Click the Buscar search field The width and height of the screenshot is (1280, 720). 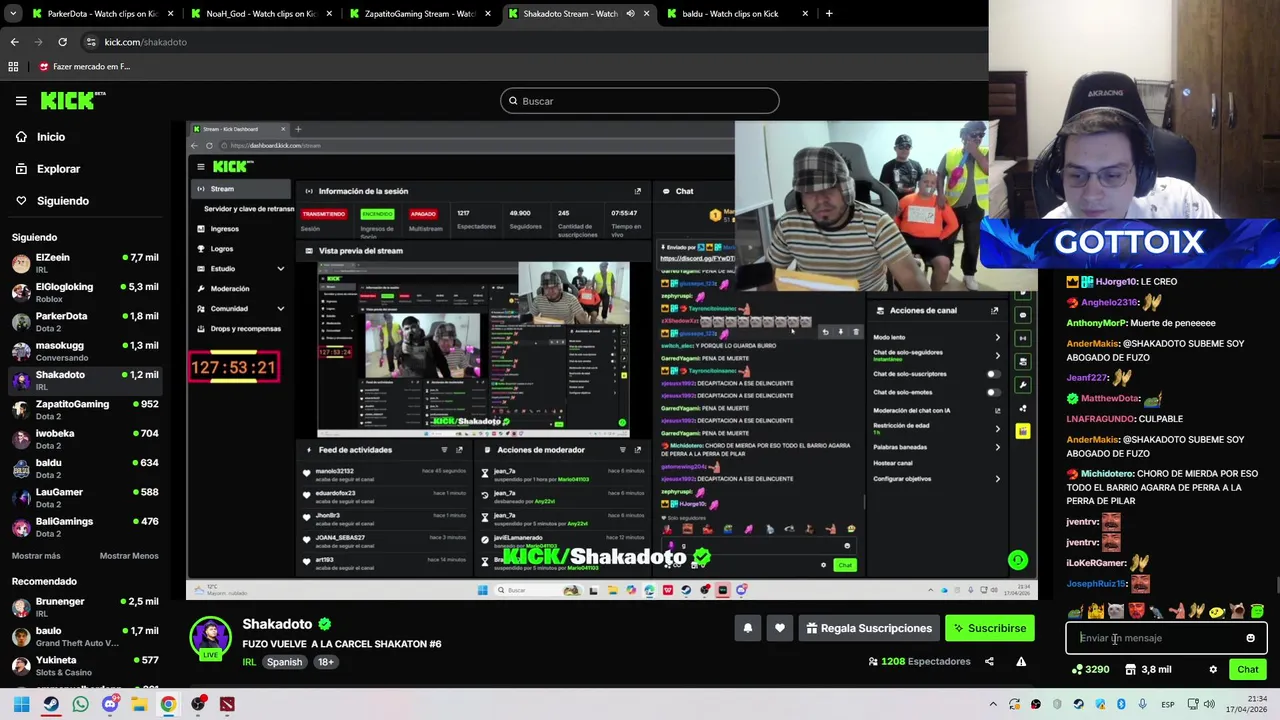point(640,101)
